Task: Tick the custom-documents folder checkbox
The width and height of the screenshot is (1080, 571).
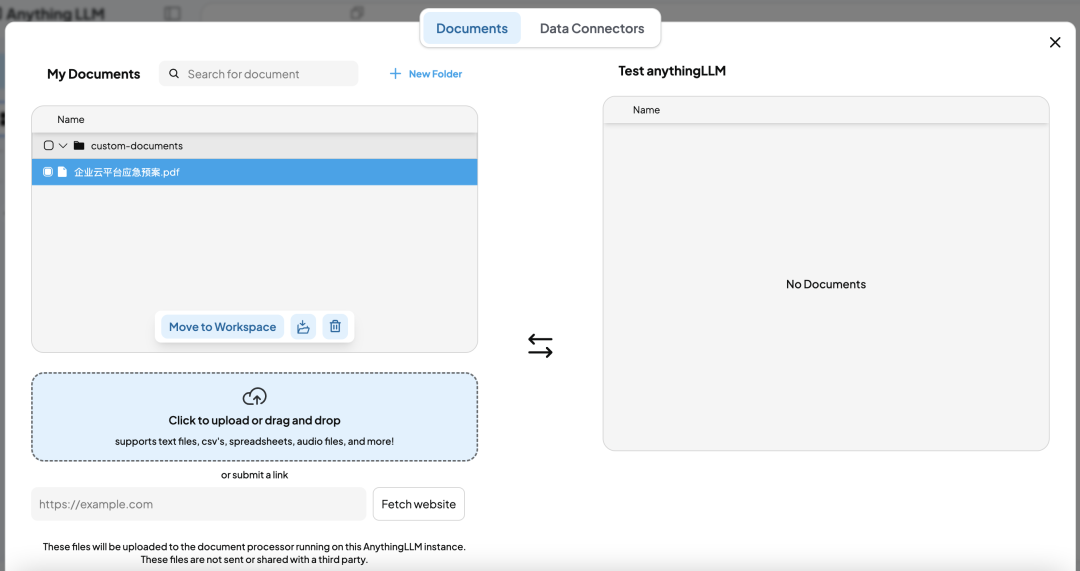Action: tap(48, 145)
